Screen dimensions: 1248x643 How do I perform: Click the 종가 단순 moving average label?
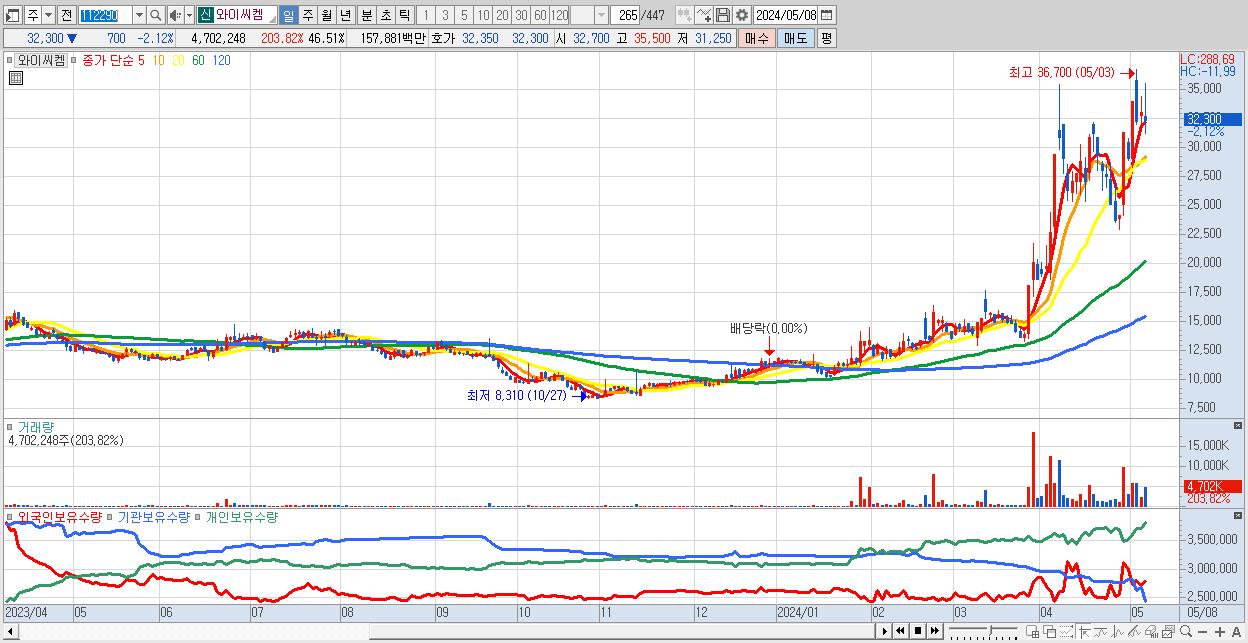click(106, 60)
